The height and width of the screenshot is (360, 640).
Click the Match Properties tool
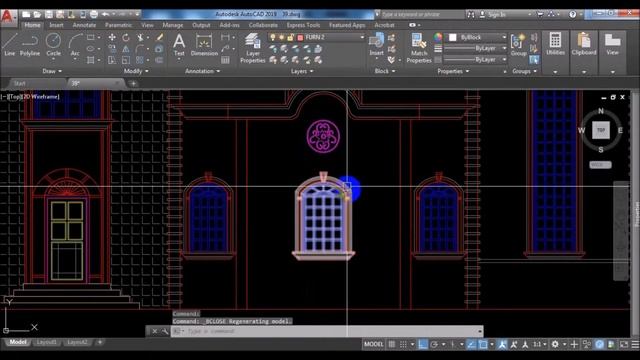tap(419, 48)
